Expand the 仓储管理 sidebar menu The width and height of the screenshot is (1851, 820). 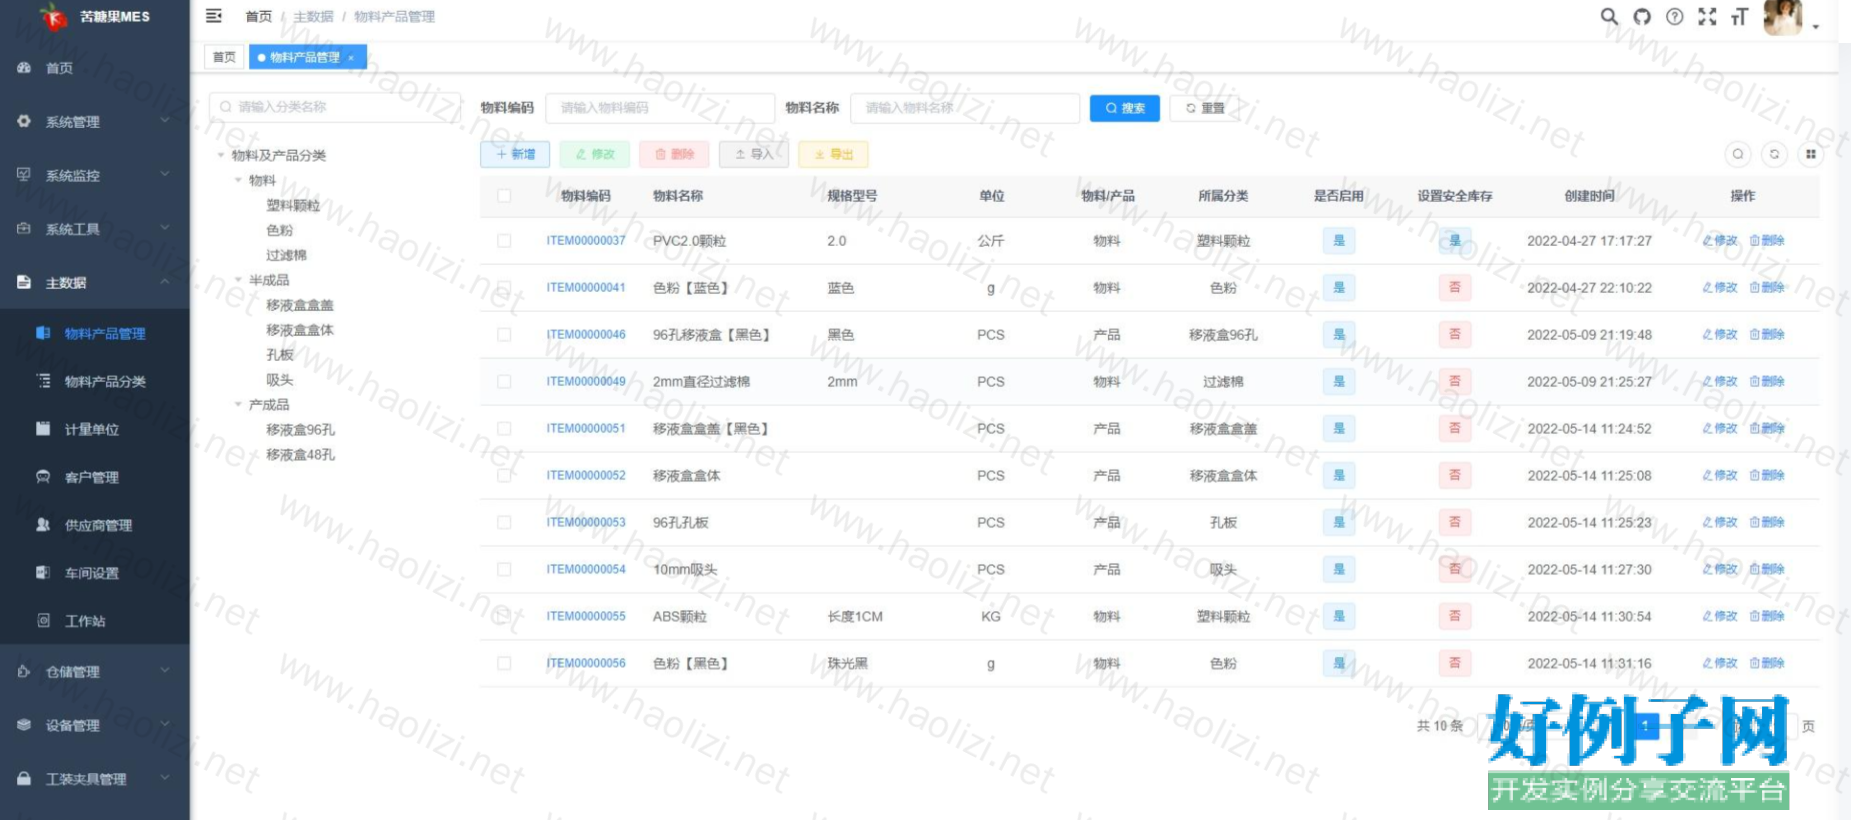[94, 672]
